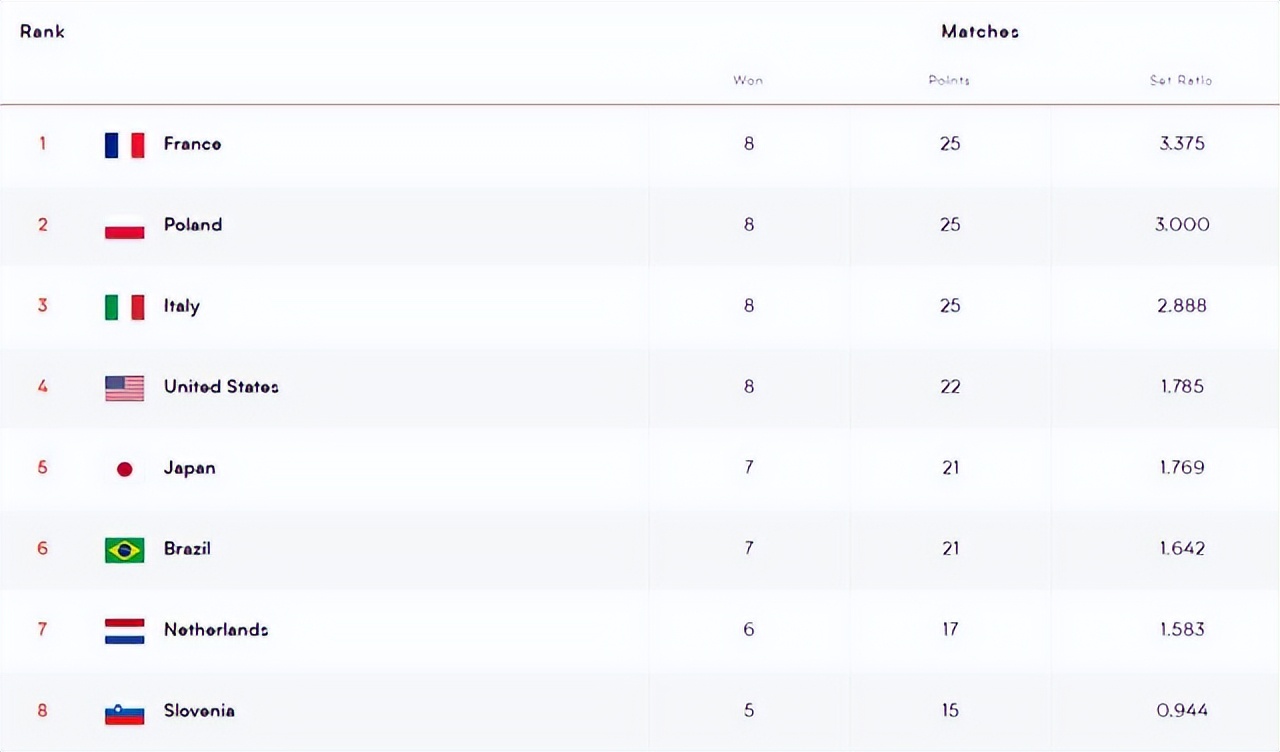This screenshot has width=1280, height=752.
Task: Open the Slovenia team name
Action: pos(200,711)
